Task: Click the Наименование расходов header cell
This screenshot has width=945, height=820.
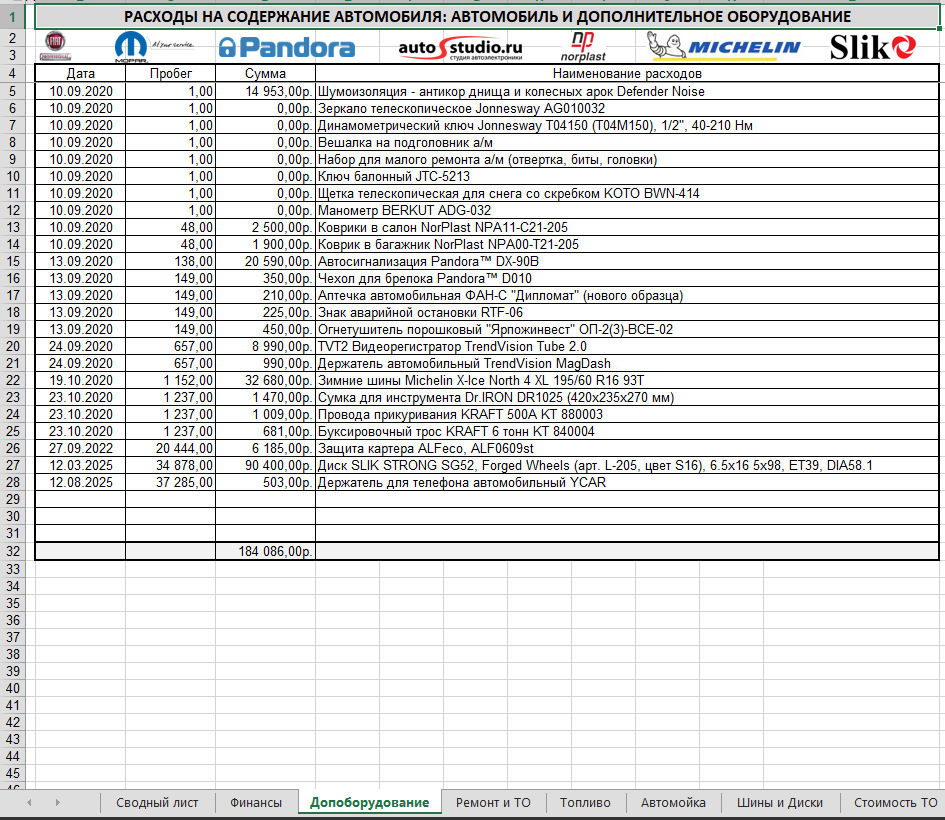Action: coord(627,74)
